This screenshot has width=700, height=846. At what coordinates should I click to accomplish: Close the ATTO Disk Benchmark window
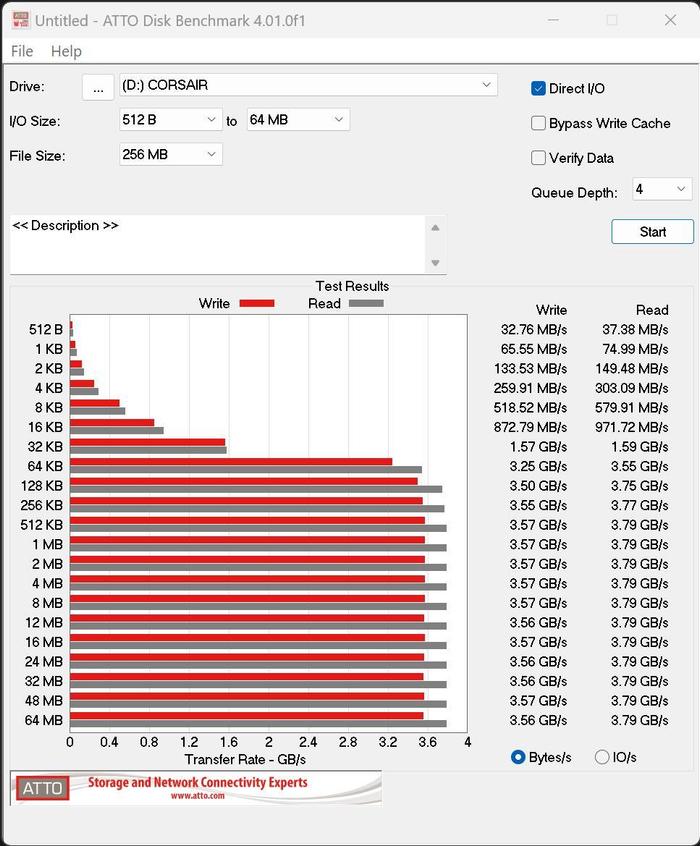671,21
